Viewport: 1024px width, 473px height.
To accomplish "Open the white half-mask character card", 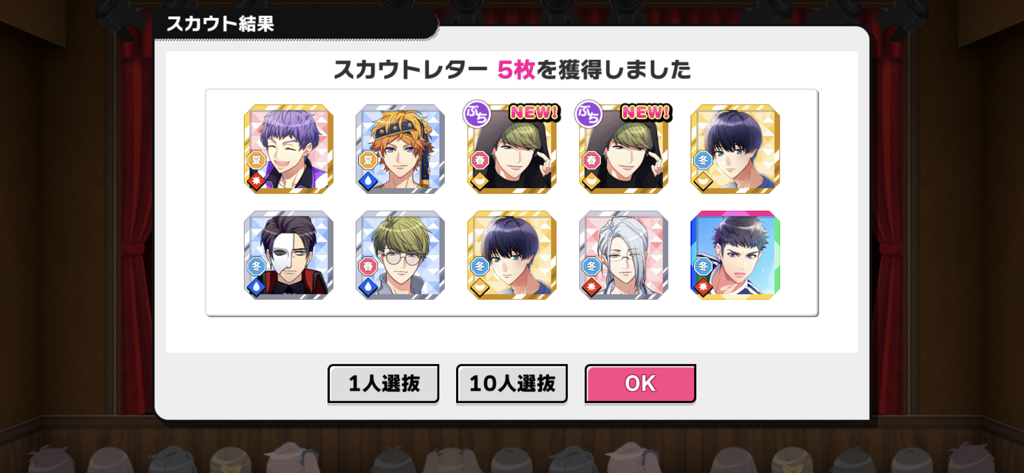I will (289, 255).
